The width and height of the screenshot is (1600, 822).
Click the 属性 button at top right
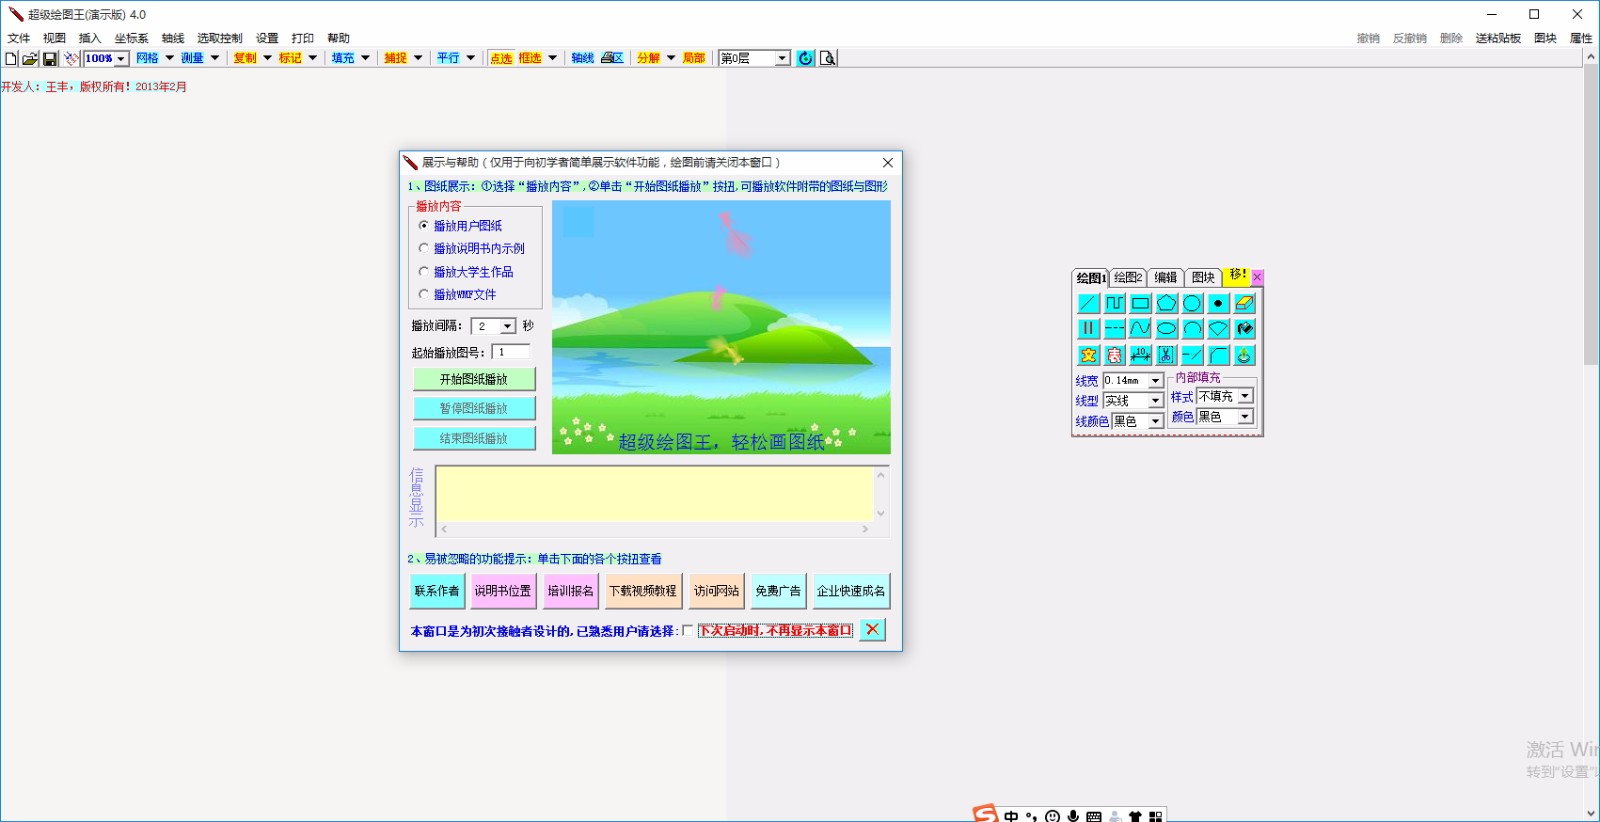[1581, 38]
